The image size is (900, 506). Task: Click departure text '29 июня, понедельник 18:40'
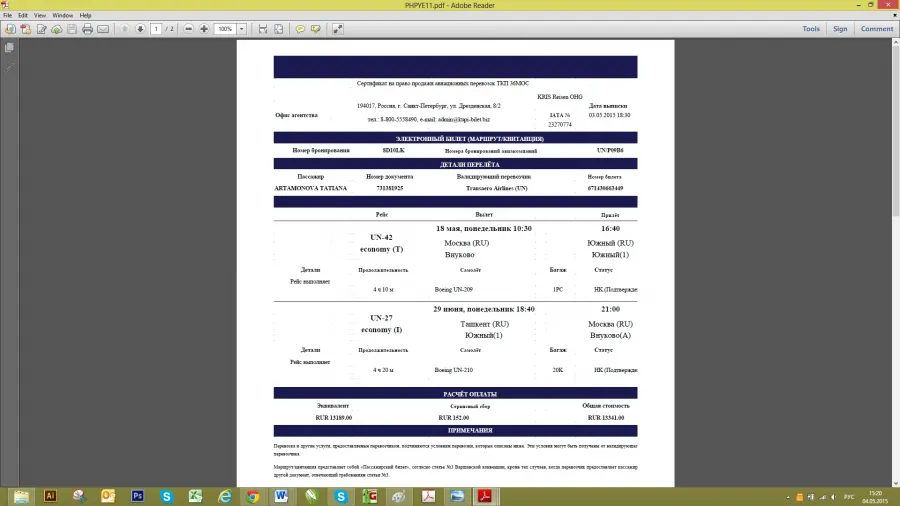pos(483,309)
